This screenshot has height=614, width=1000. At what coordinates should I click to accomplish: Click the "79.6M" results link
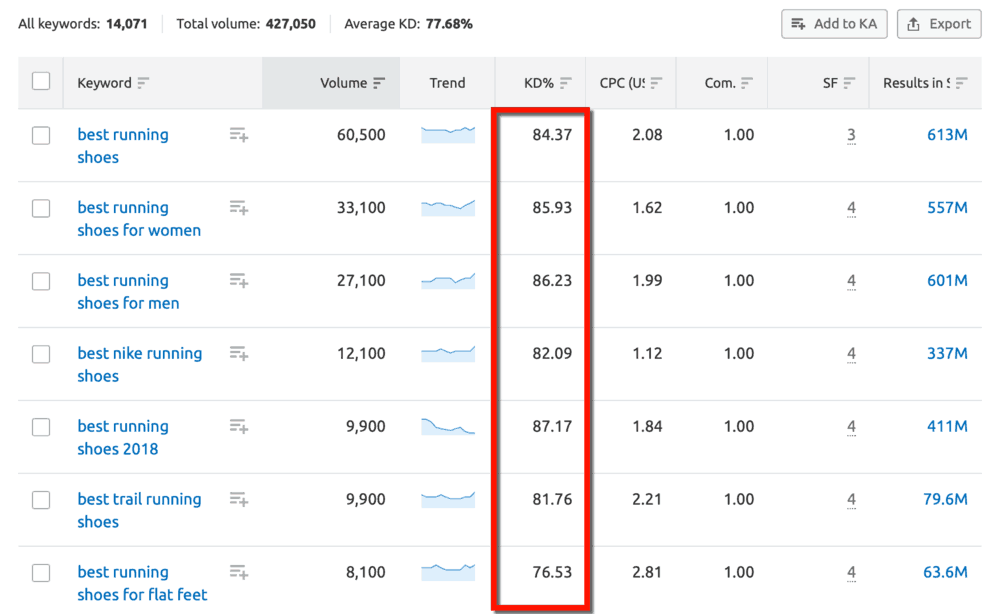[x=944, y=500]
